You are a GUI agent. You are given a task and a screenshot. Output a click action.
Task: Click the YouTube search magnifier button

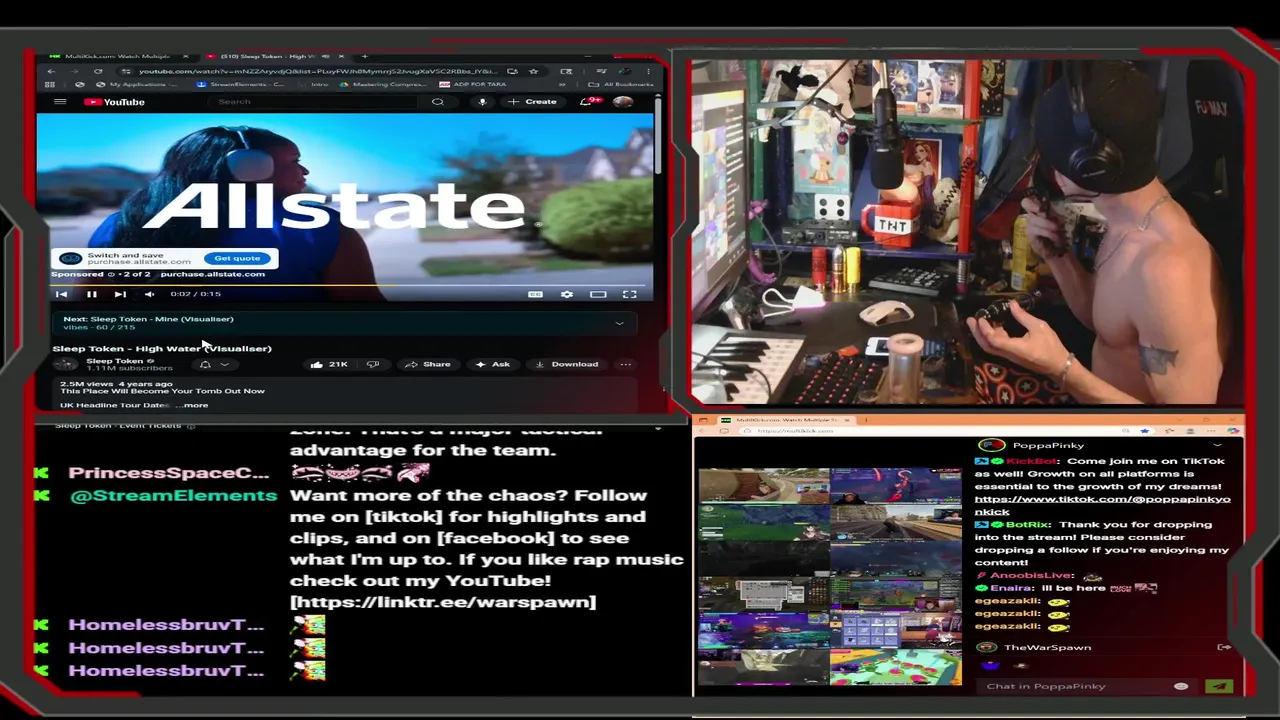[437, 102]
